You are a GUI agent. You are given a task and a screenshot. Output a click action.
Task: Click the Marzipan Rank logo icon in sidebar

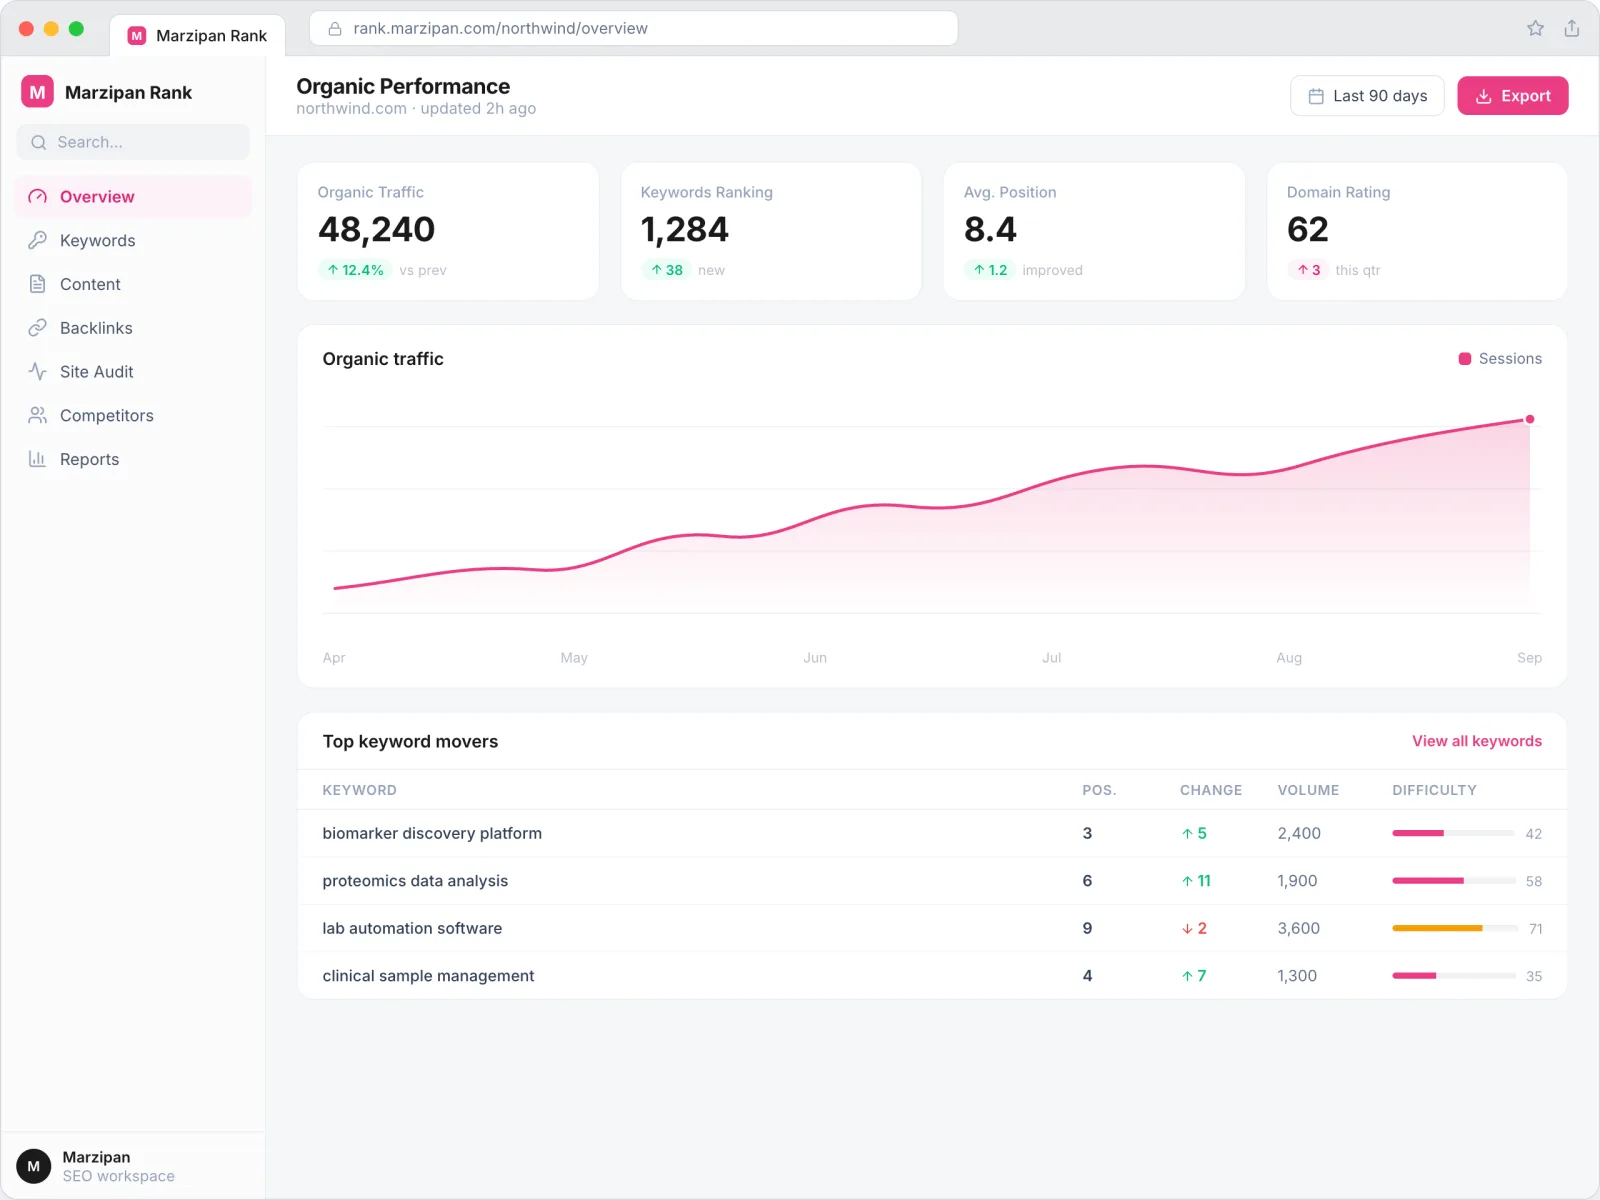click(x=37, y=92)
